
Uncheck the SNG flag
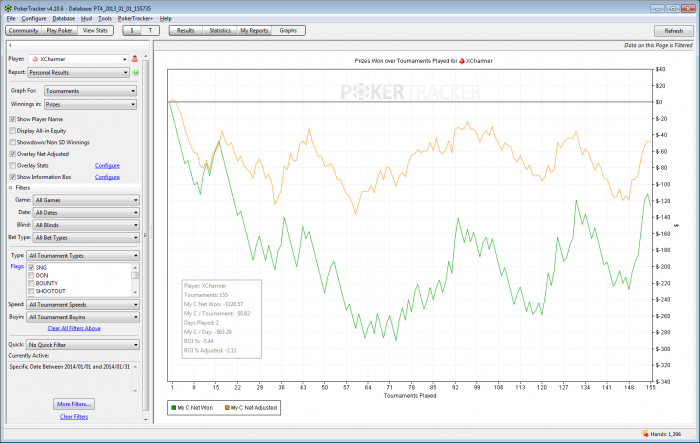pyautogui.click(x=31, y=267)
